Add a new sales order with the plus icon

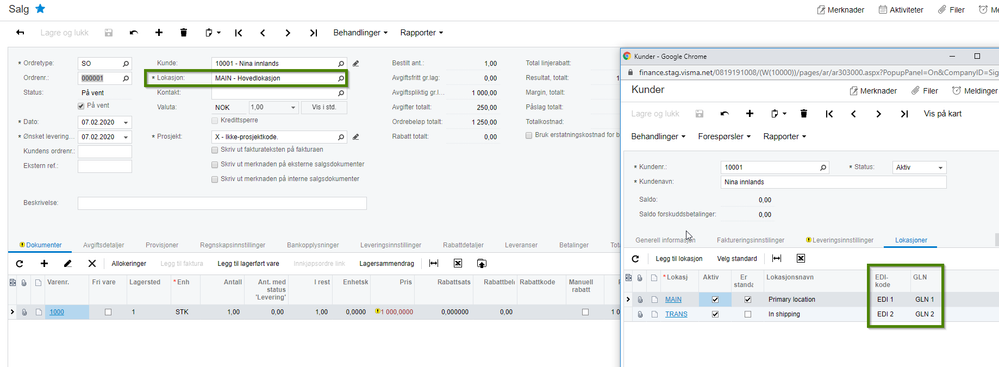159,32
